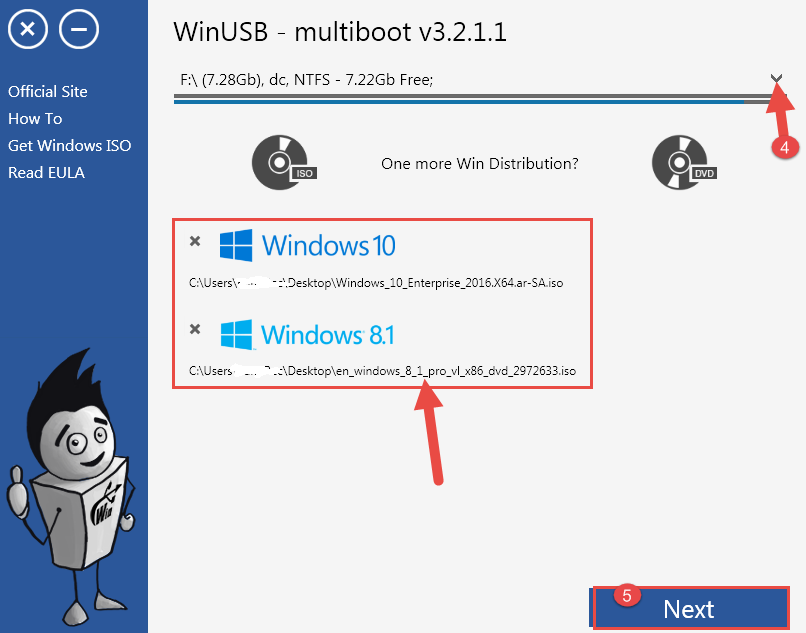Open the How To link
Image resolution: width=806 pixels, height=633 pixels.
pyautogui.click(x=35, y=119)
